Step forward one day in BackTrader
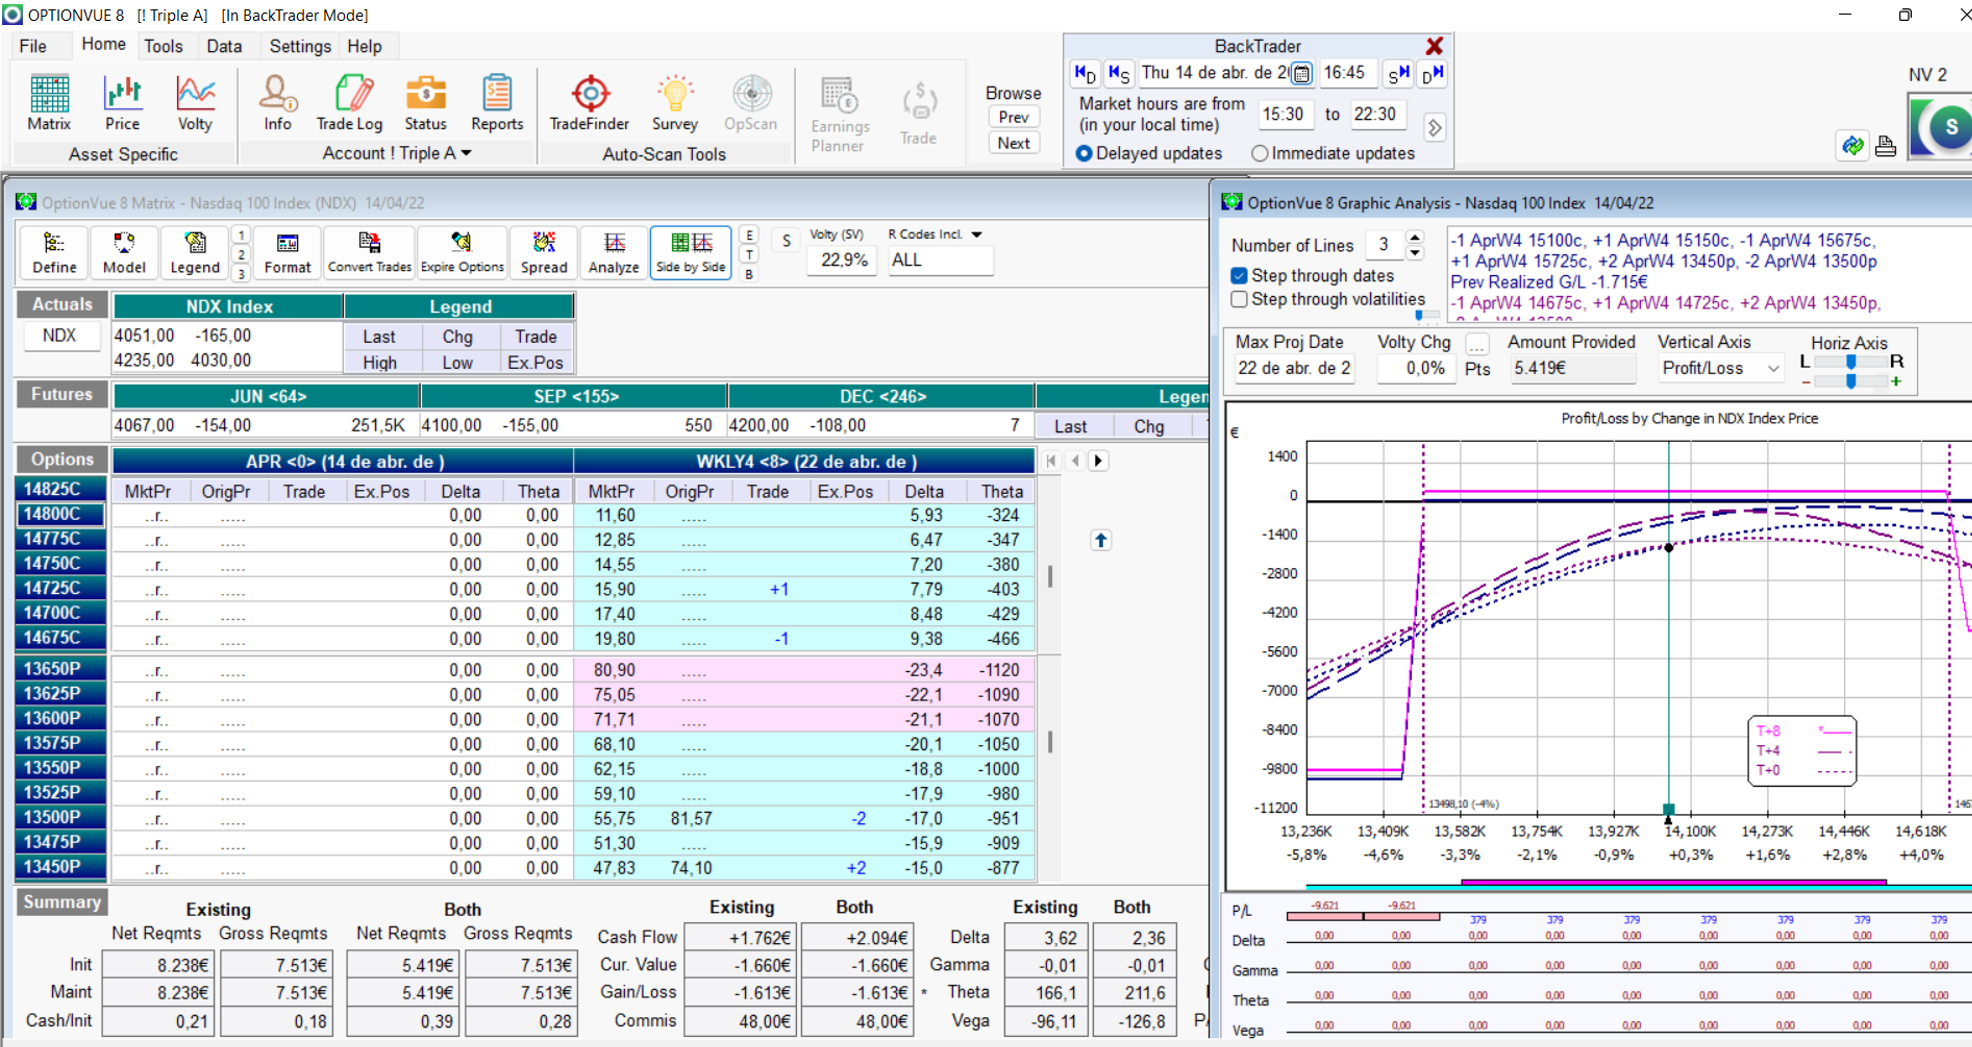The image size is (1972, 1047). pos(1433,73)
